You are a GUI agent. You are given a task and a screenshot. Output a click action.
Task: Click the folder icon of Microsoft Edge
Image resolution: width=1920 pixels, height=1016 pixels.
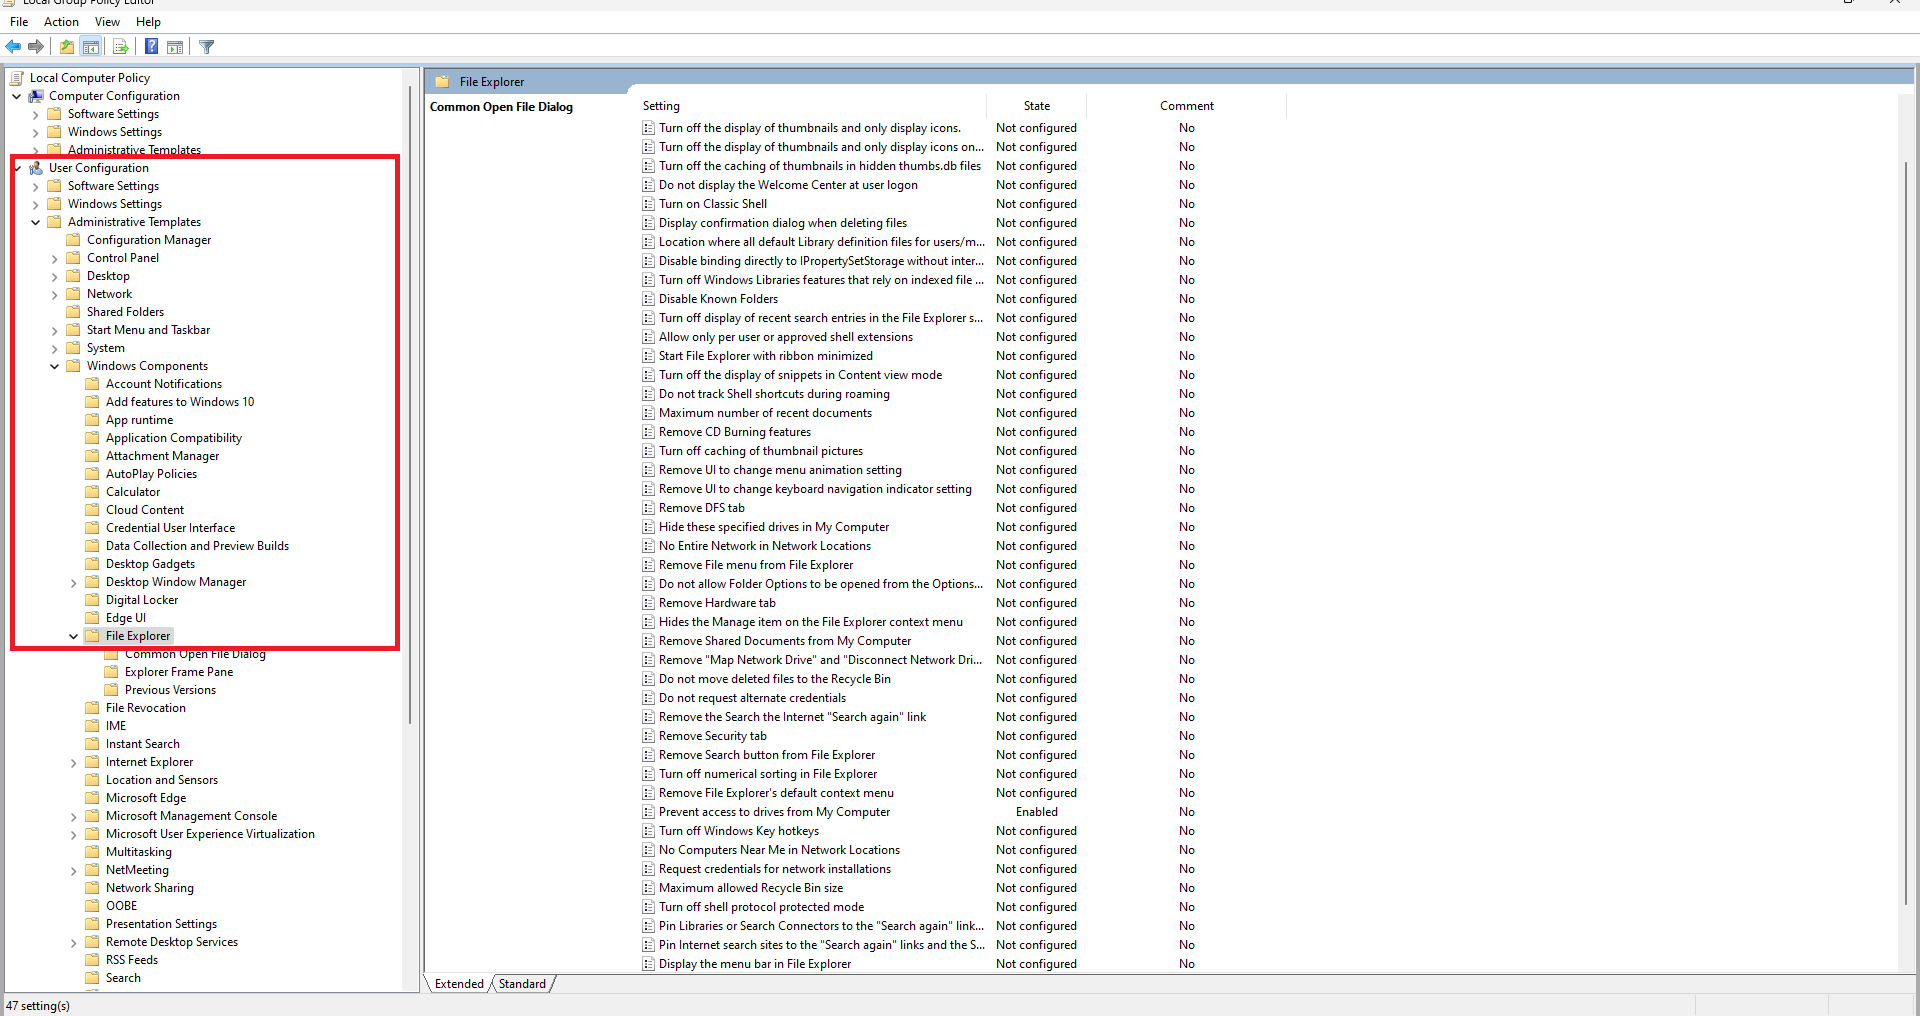[92, 798]
